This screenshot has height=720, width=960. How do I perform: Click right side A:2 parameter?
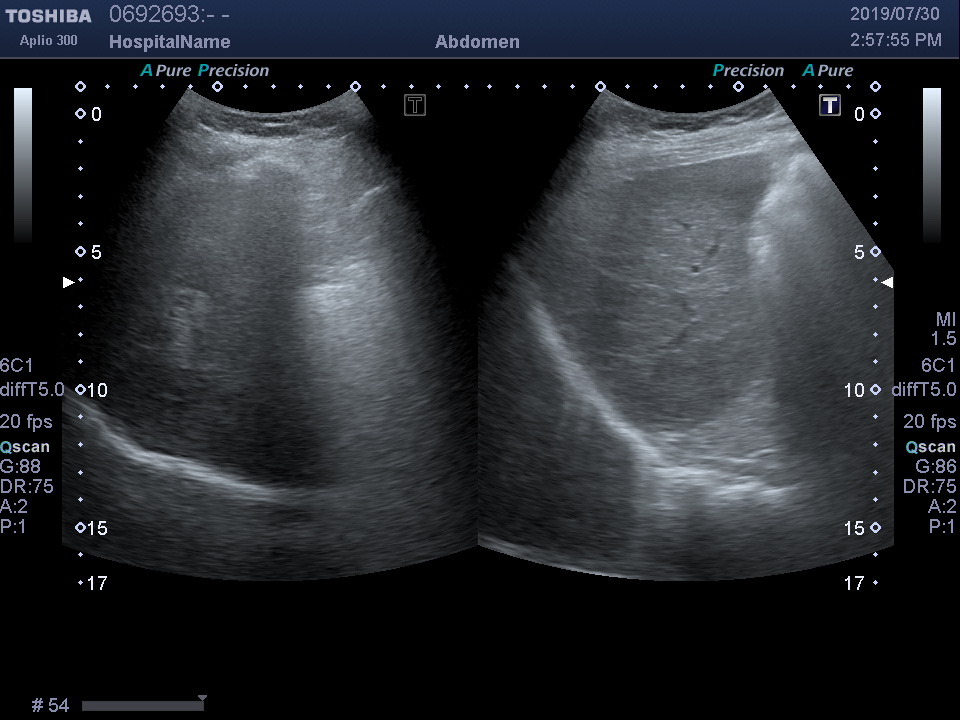tap(942, 506)
